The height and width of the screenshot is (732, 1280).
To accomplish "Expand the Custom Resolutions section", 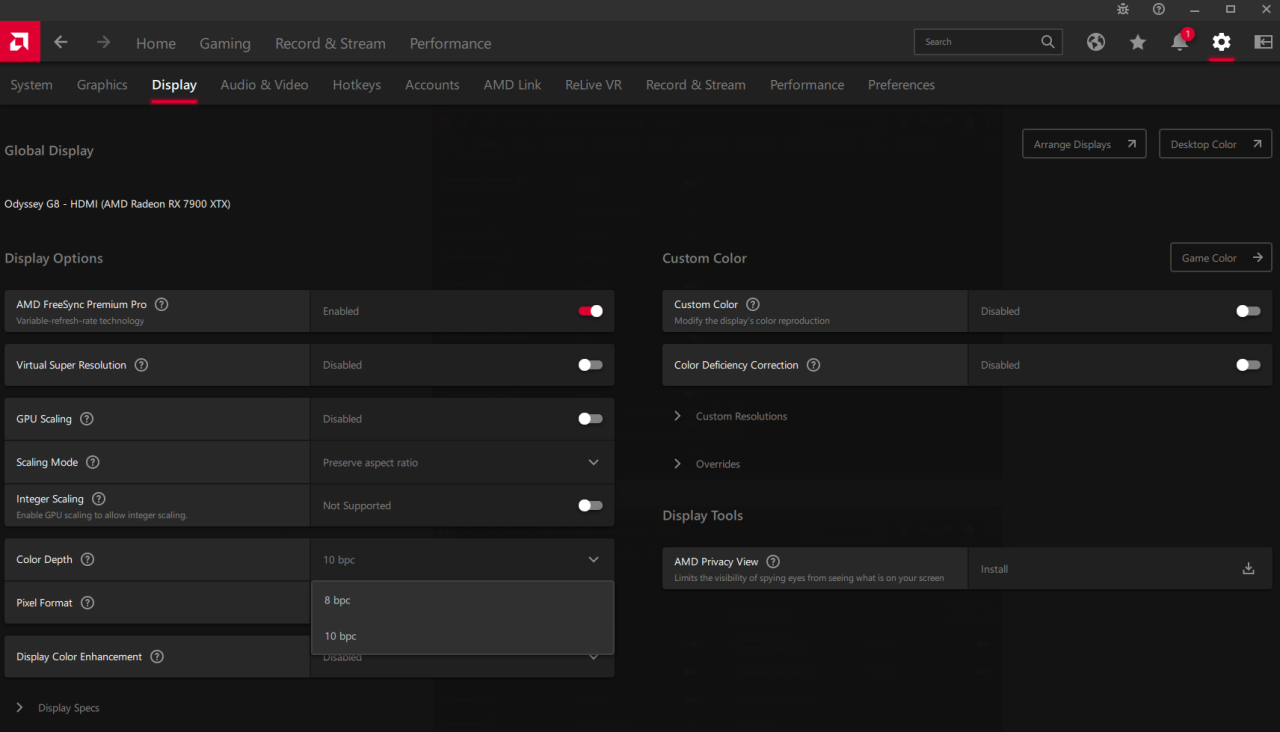I will pos(740,416).
